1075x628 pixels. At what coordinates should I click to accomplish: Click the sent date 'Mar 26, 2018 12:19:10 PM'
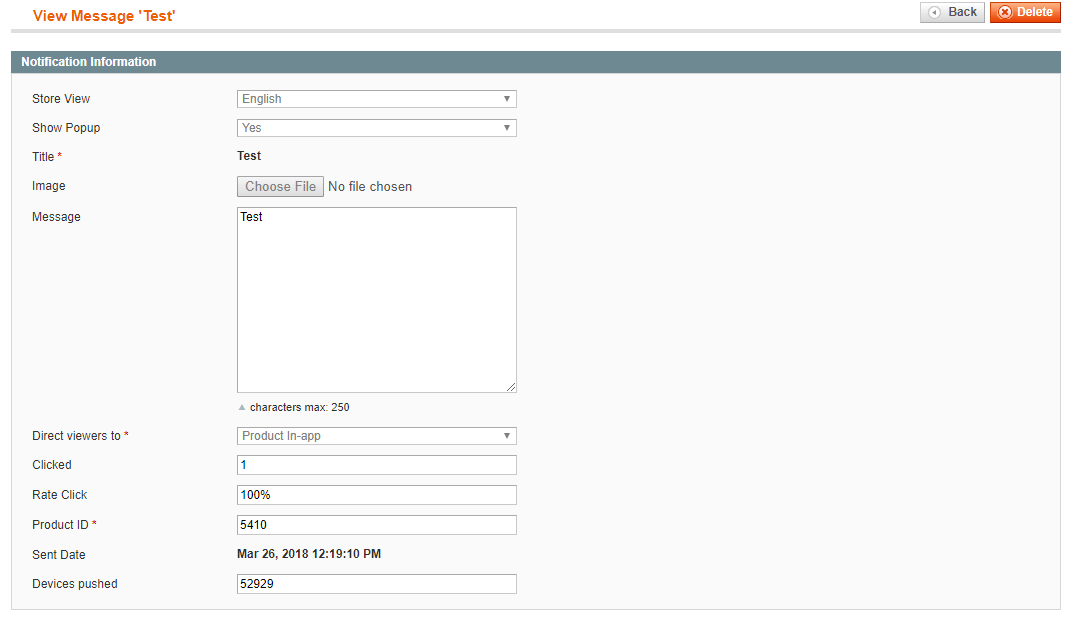point(309,554)
